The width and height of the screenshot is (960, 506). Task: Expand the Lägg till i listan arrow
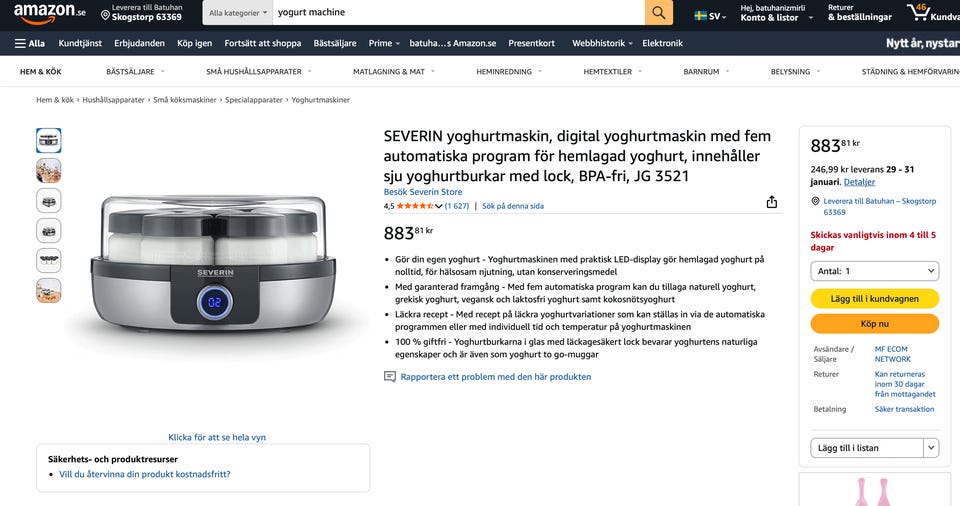pyautogui.click(x=931, y=448)
